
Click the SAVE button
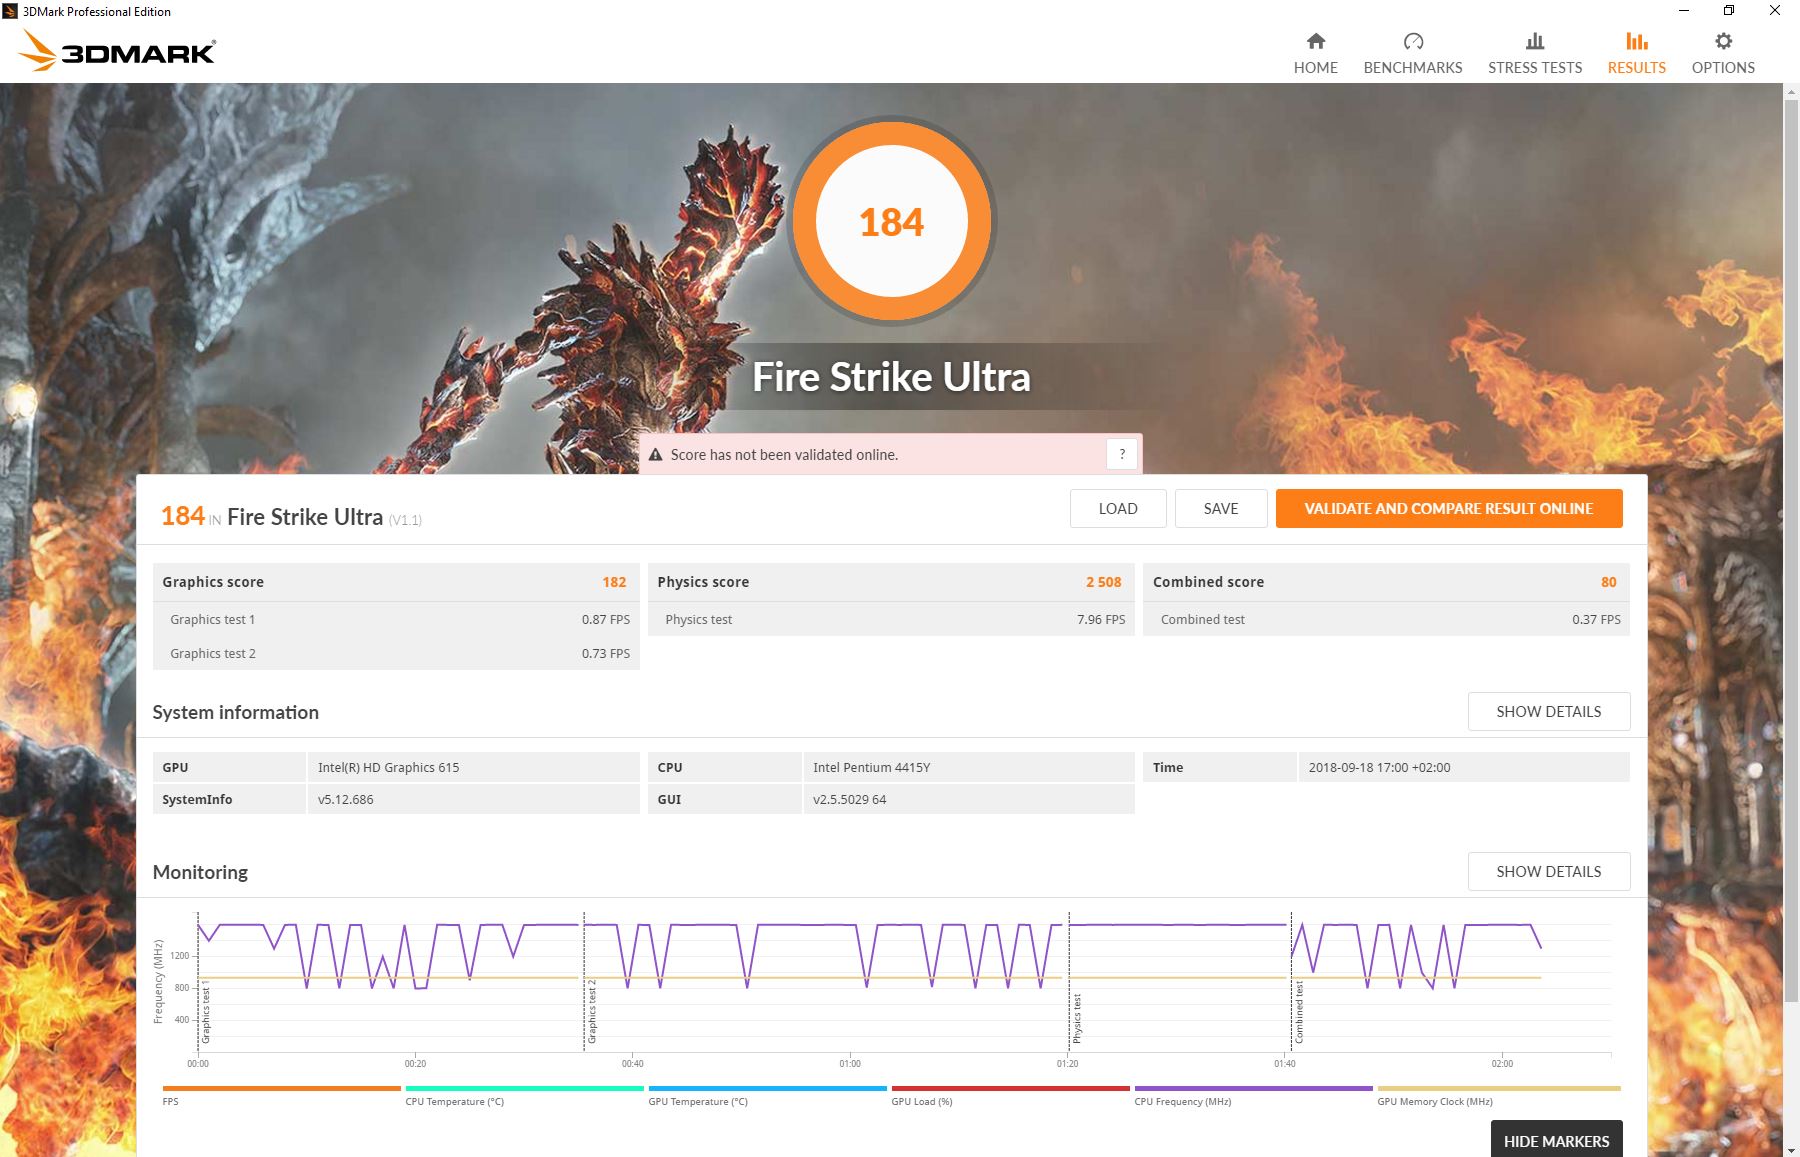[1221, 508]
